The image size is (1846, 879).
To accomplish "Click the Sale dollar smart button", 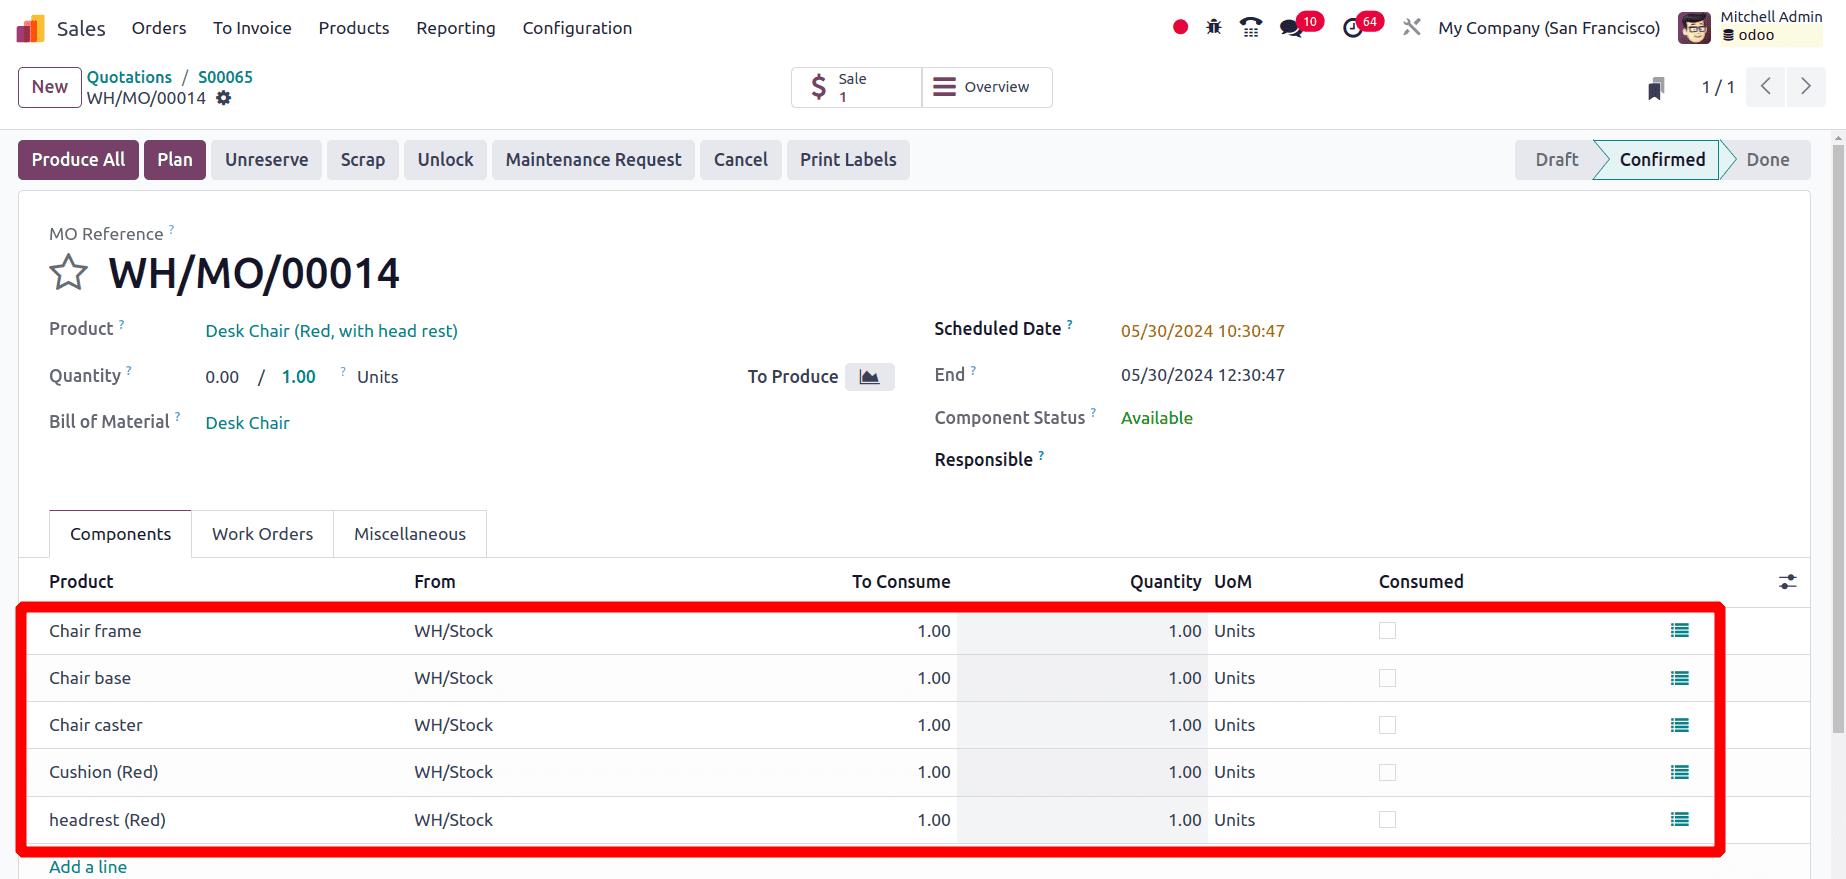I will coord(856,87).
